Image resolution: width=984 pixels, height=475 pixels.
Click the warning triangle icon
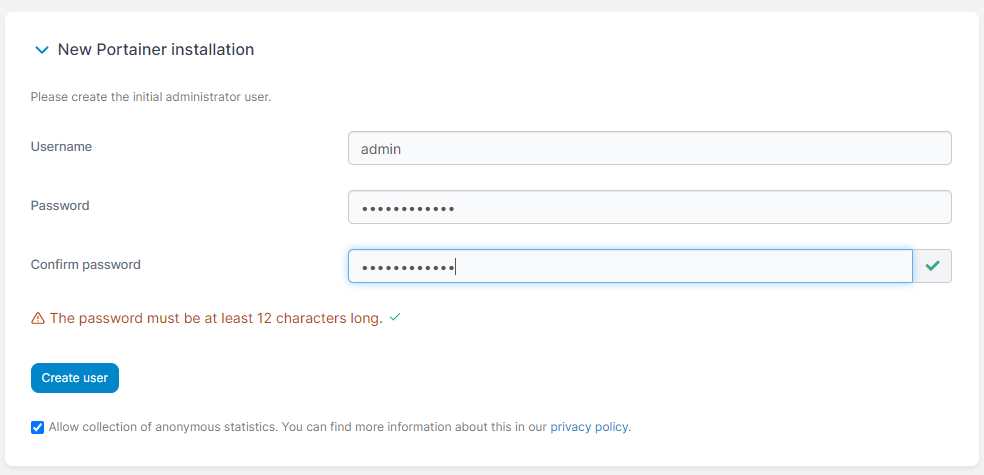(x=38, y=319)
